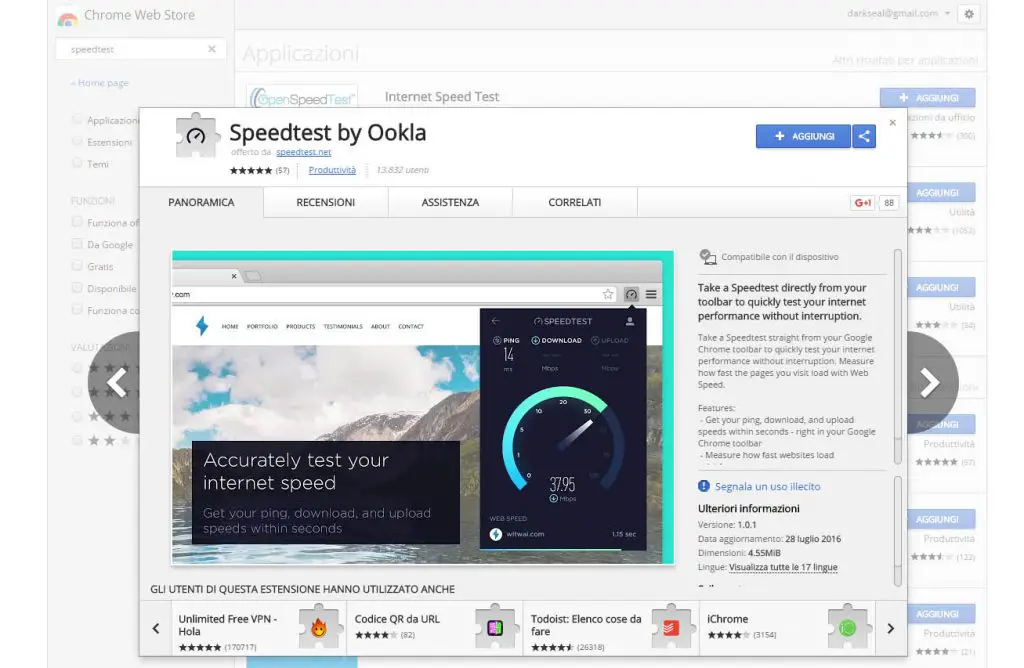Open the settings gear in Chrome Web Store
This screenshot has height=668, width=1024.
tap(968, 14)
